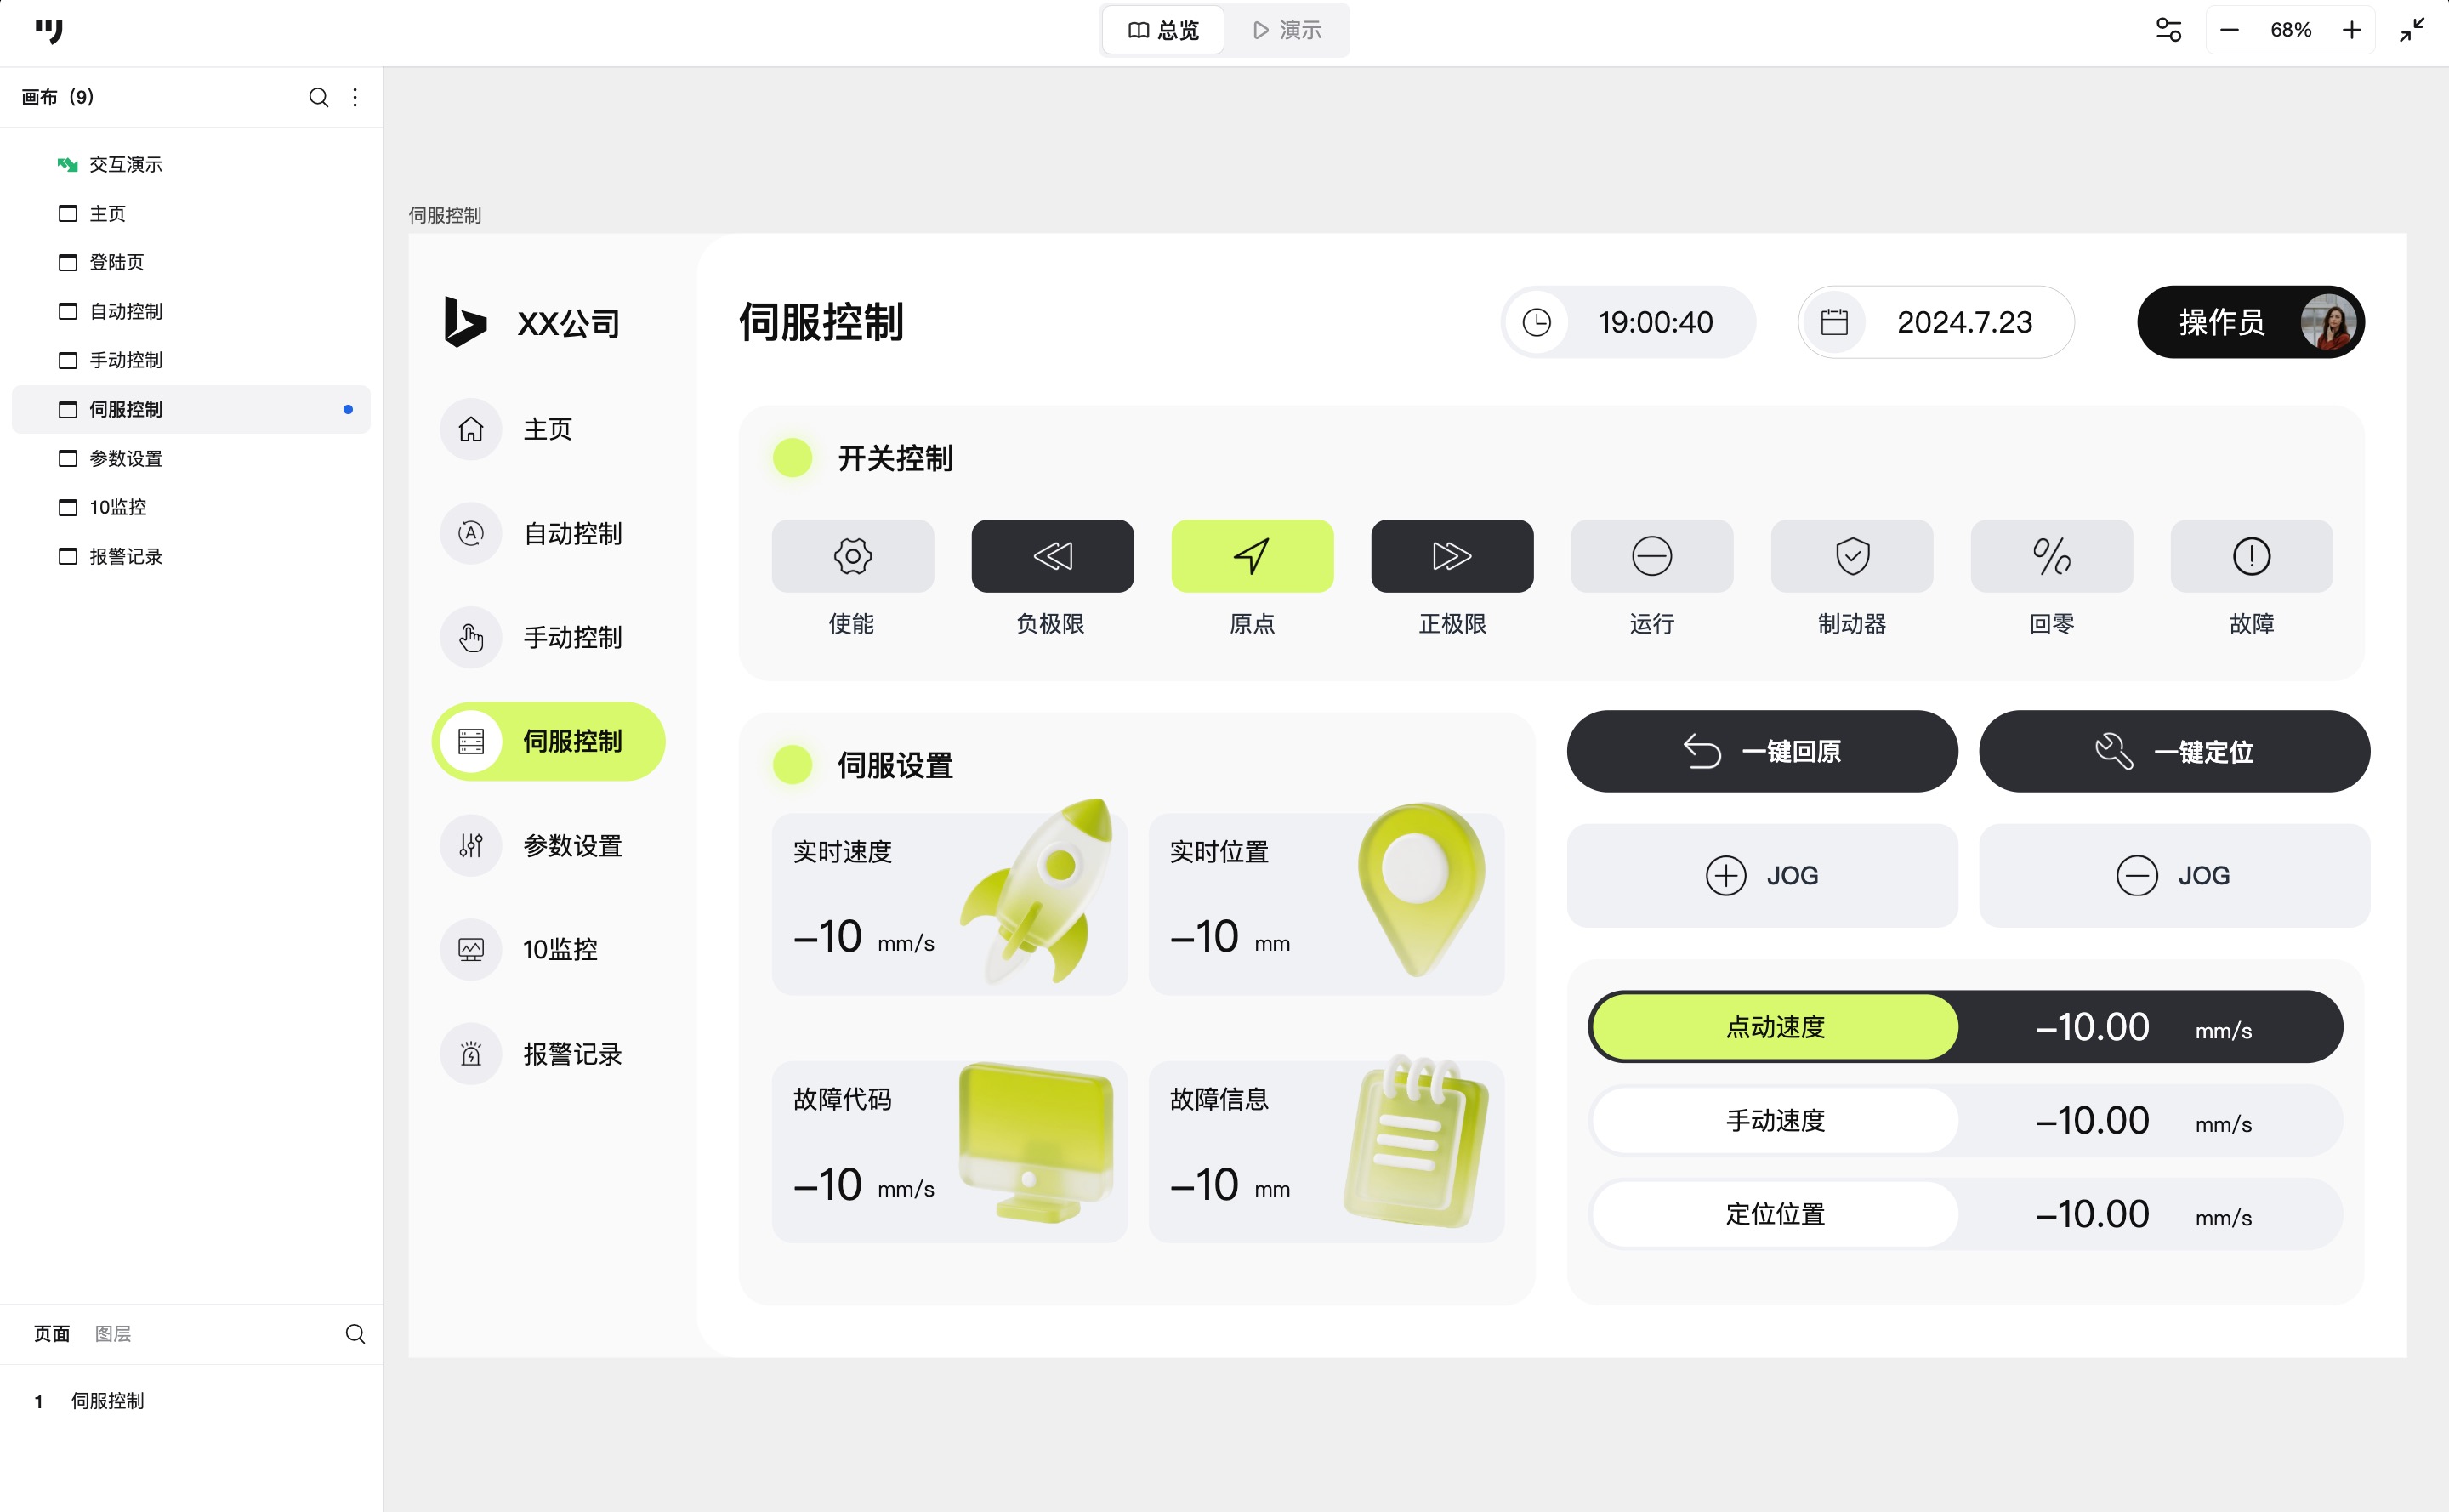Image resolution: width=2449 pixels, height=1512 pixels.
Task: Select 参数设置 canvas in the list
Action: click(191, 458)
